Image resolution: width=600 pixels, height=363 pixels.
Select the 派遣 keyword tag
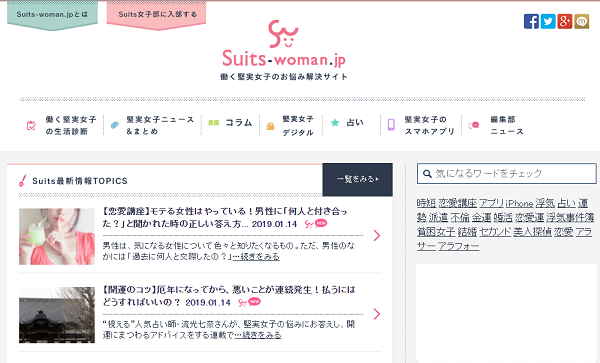click(x=438, y=218)
